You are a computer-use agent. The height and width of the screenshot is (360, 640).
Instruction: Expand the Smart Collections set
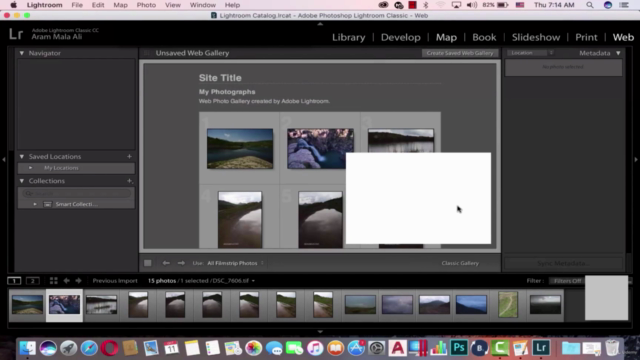click(x=35, y=204)
